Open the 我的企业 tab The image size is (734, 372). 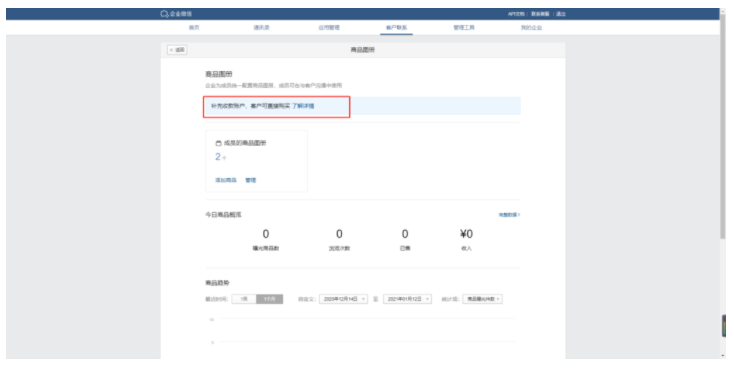pos(531,28)
